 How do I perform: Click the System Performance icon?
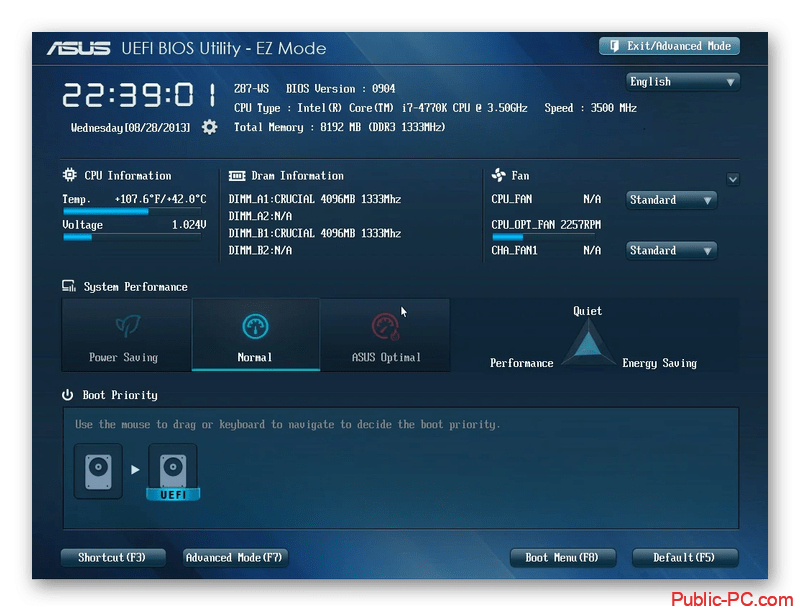(x=69, y=286)
